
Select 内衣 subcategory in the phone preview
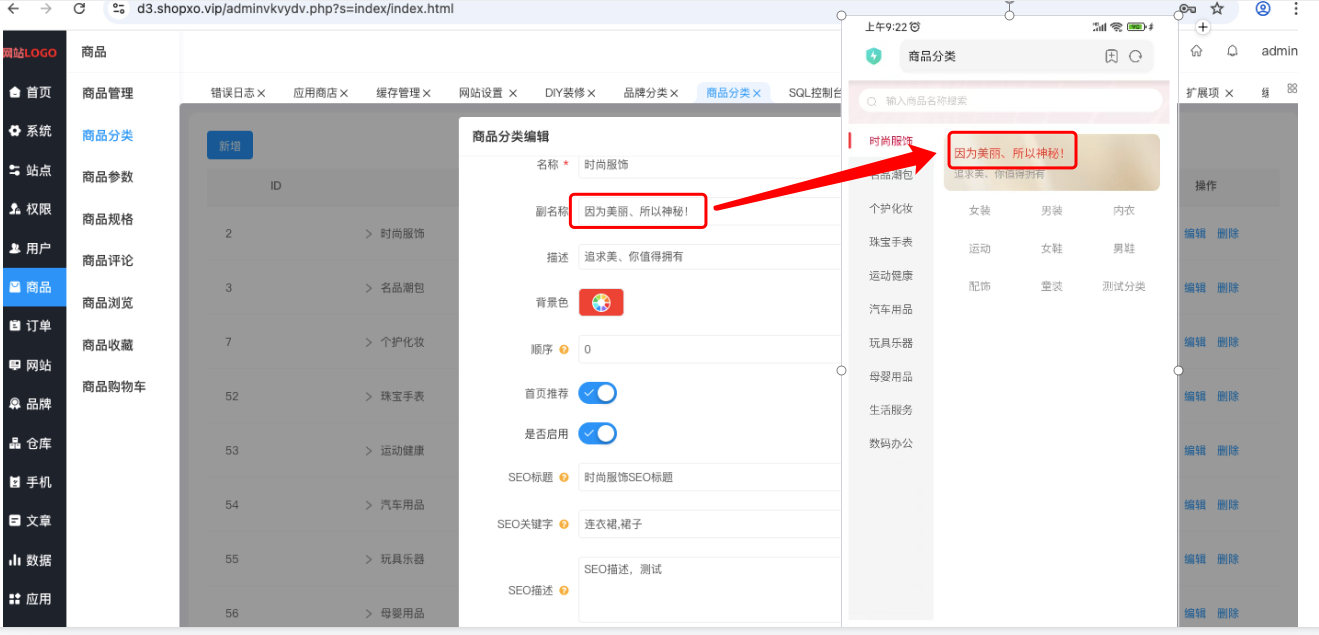coord(1124,211)
